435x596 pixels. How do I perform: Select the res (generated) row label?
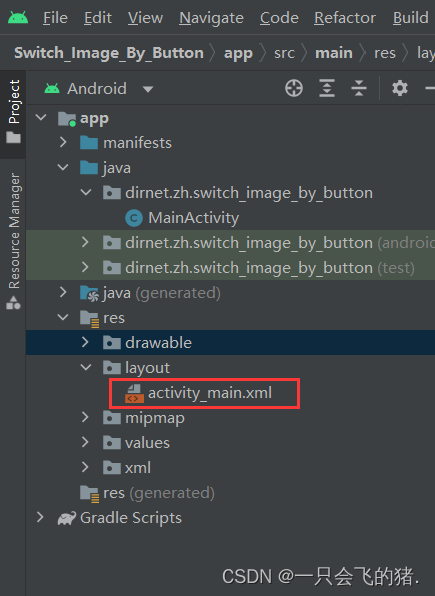[159, 493]
